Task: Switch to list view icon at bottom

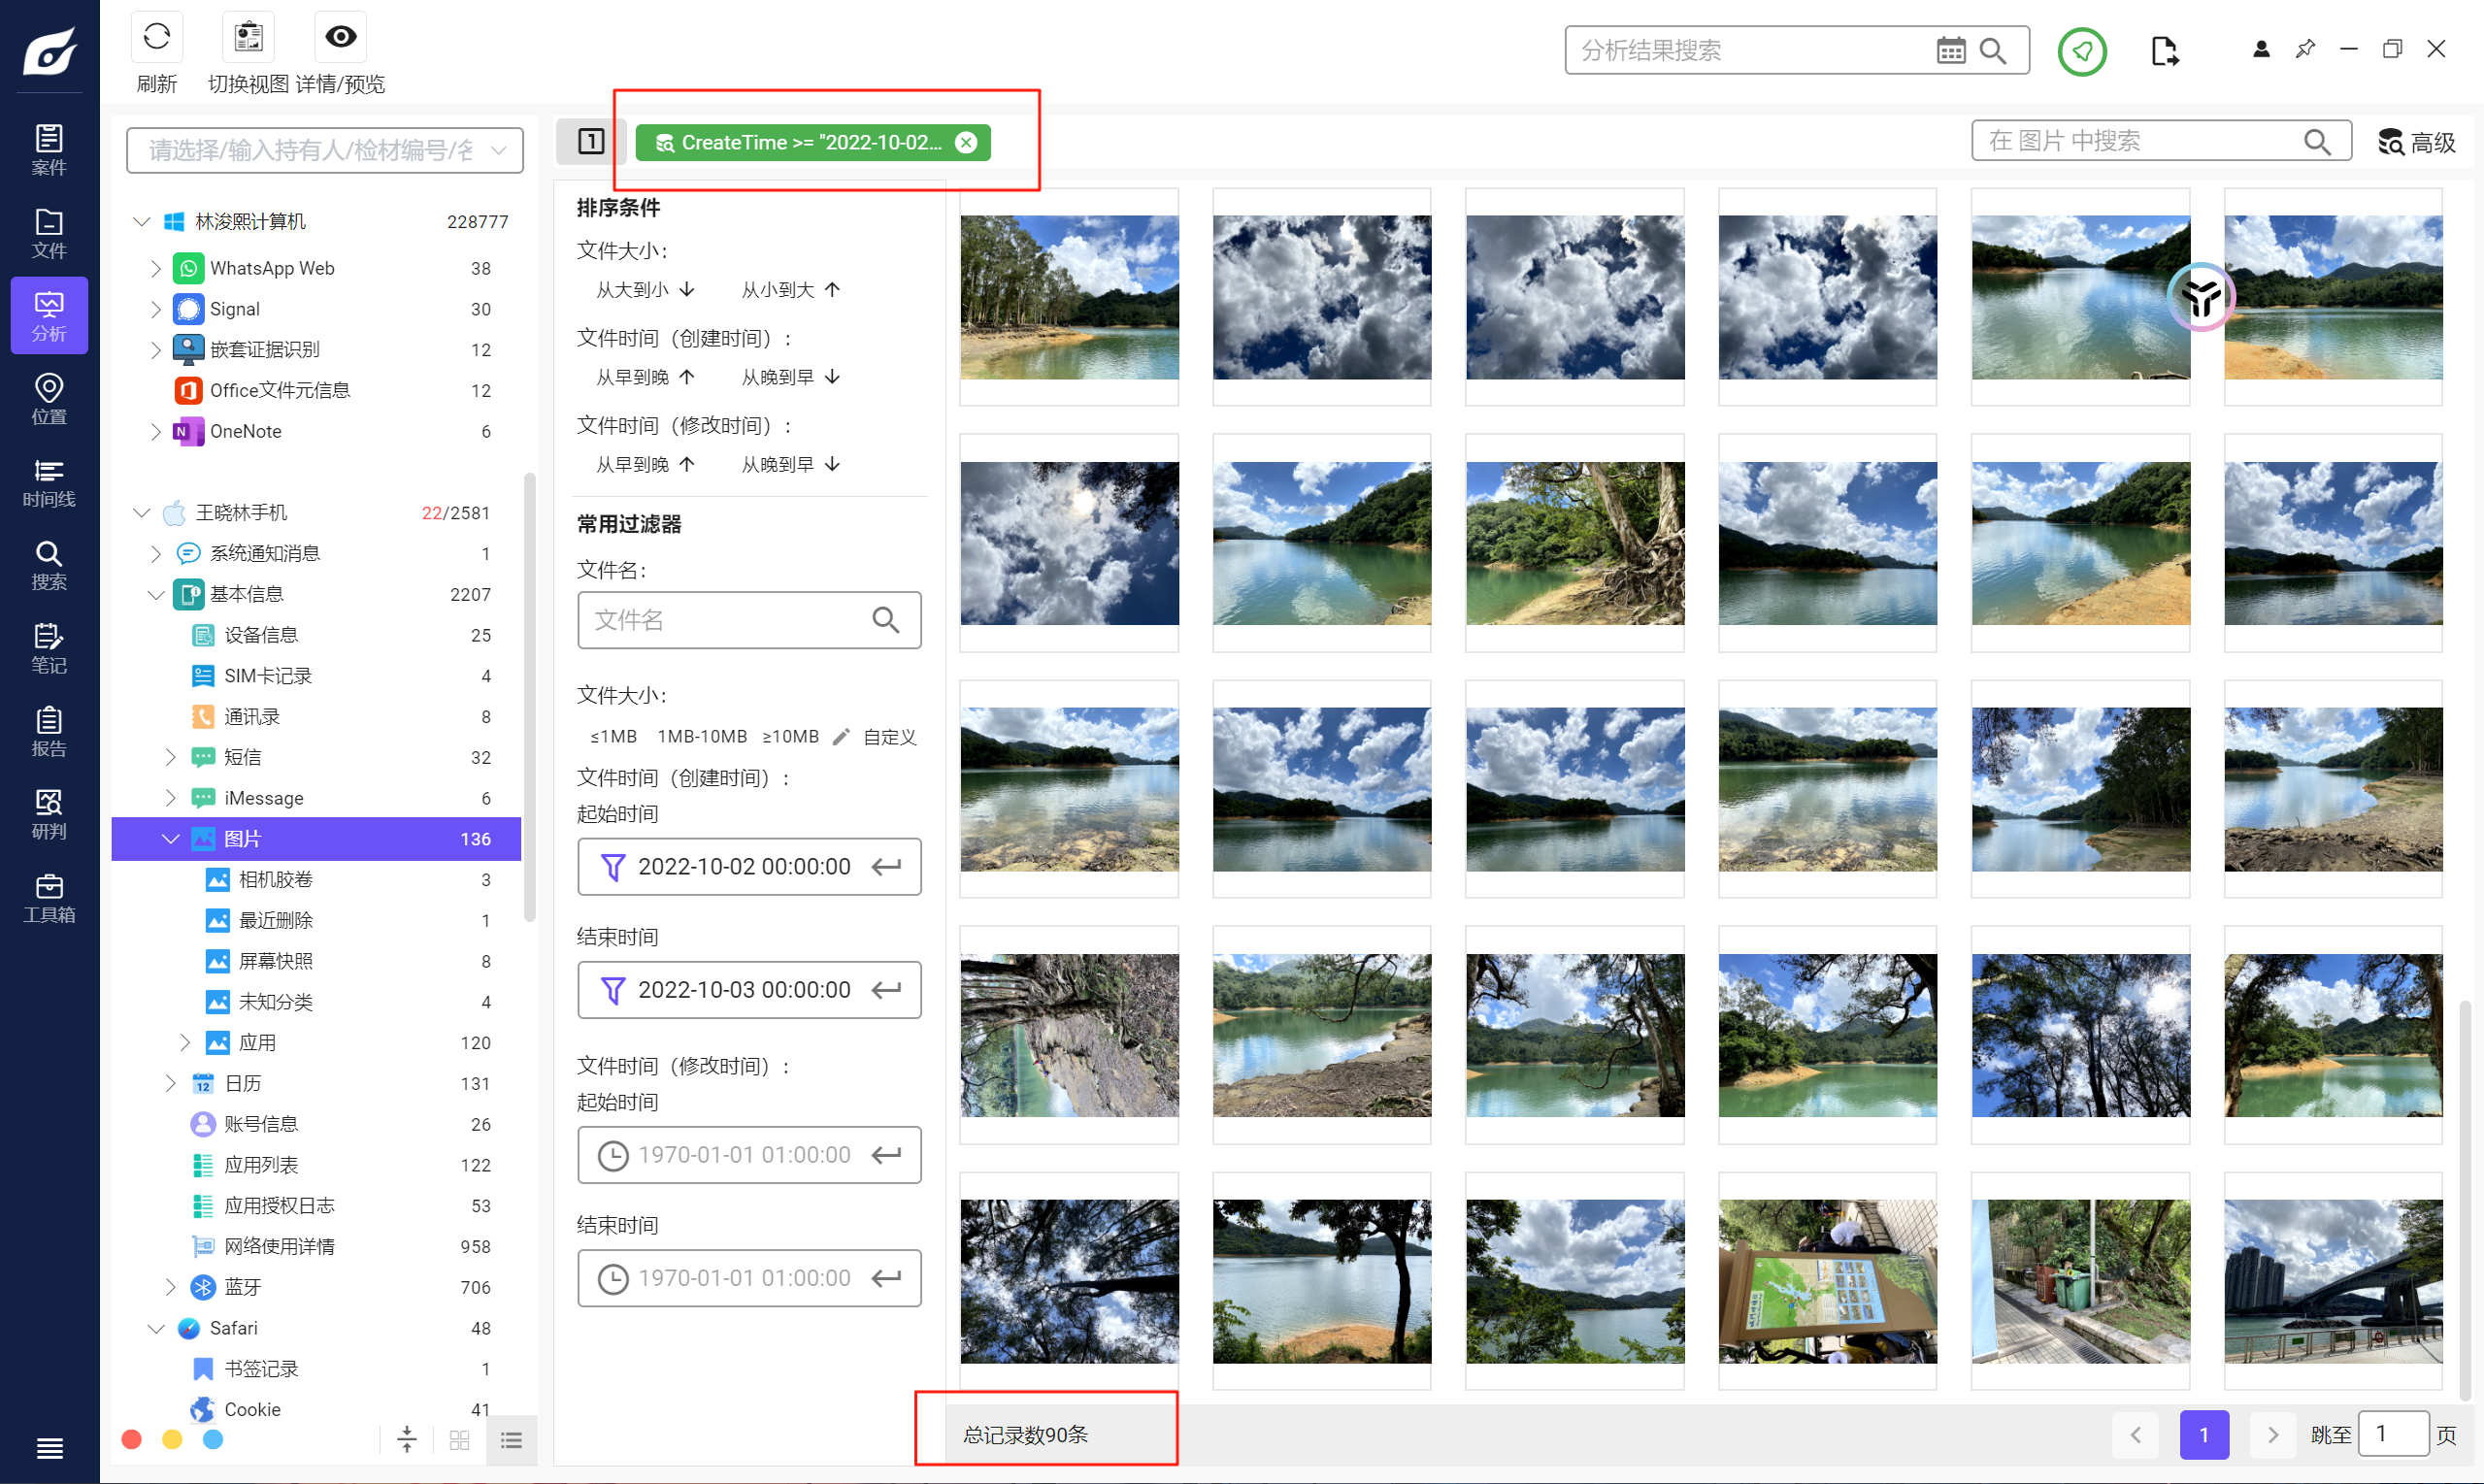Action: [511, 1440]
